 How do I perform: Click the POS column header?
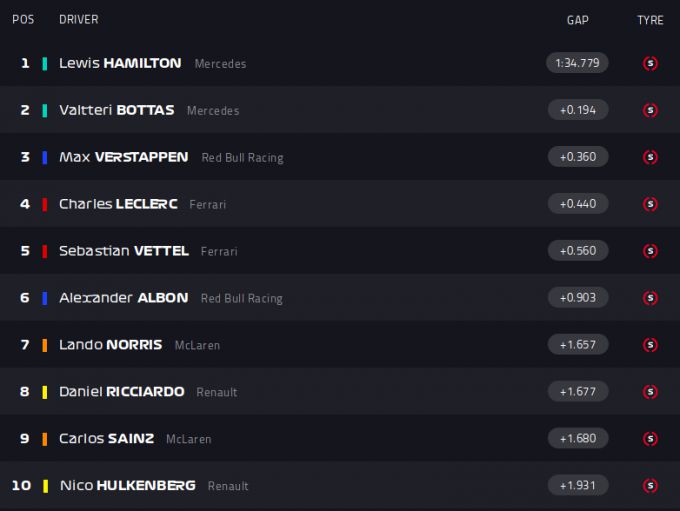point(23,20)
